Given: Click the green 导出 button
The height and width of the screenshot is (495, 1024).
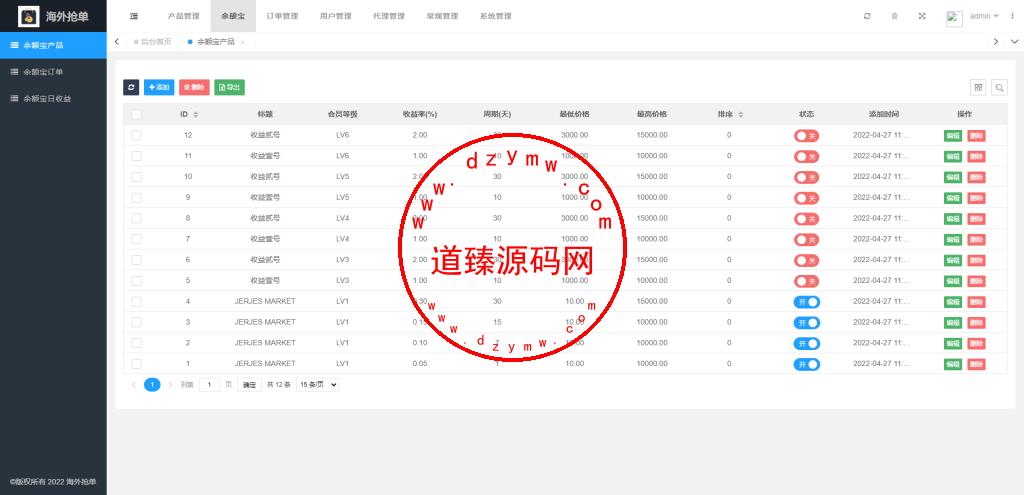Looking at the screenshot, I should 229,87.
